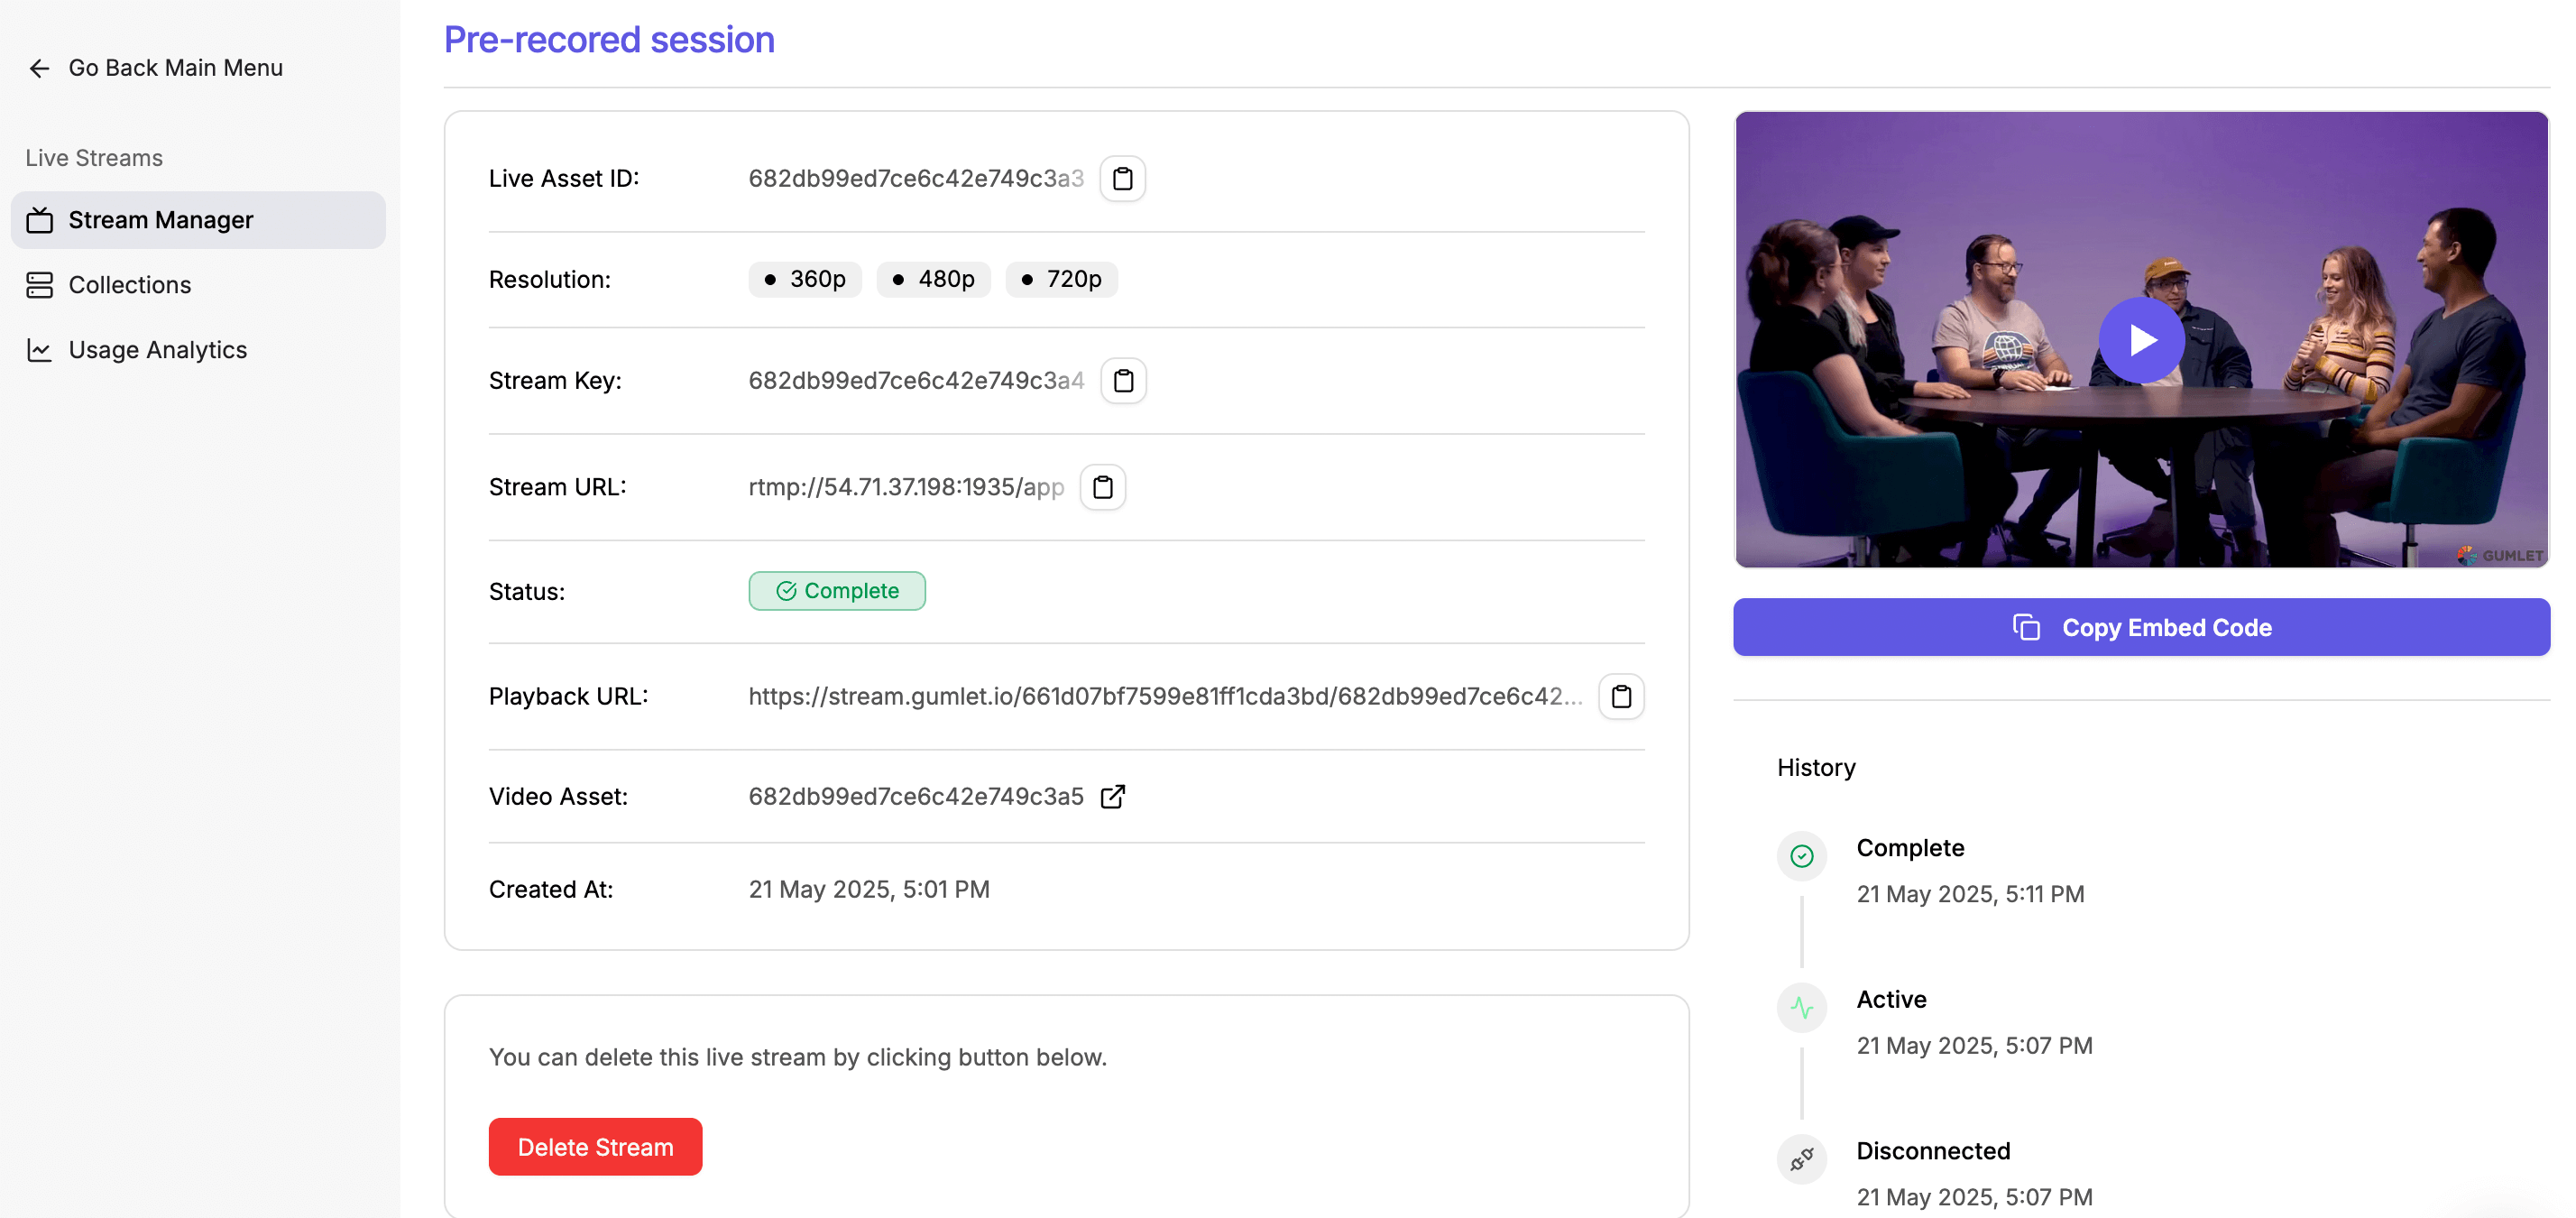Image resolution: width=2576 pixels, height=1218 pixels.
Task: Click Go Back Main Menu text
Action: (176, 68)
